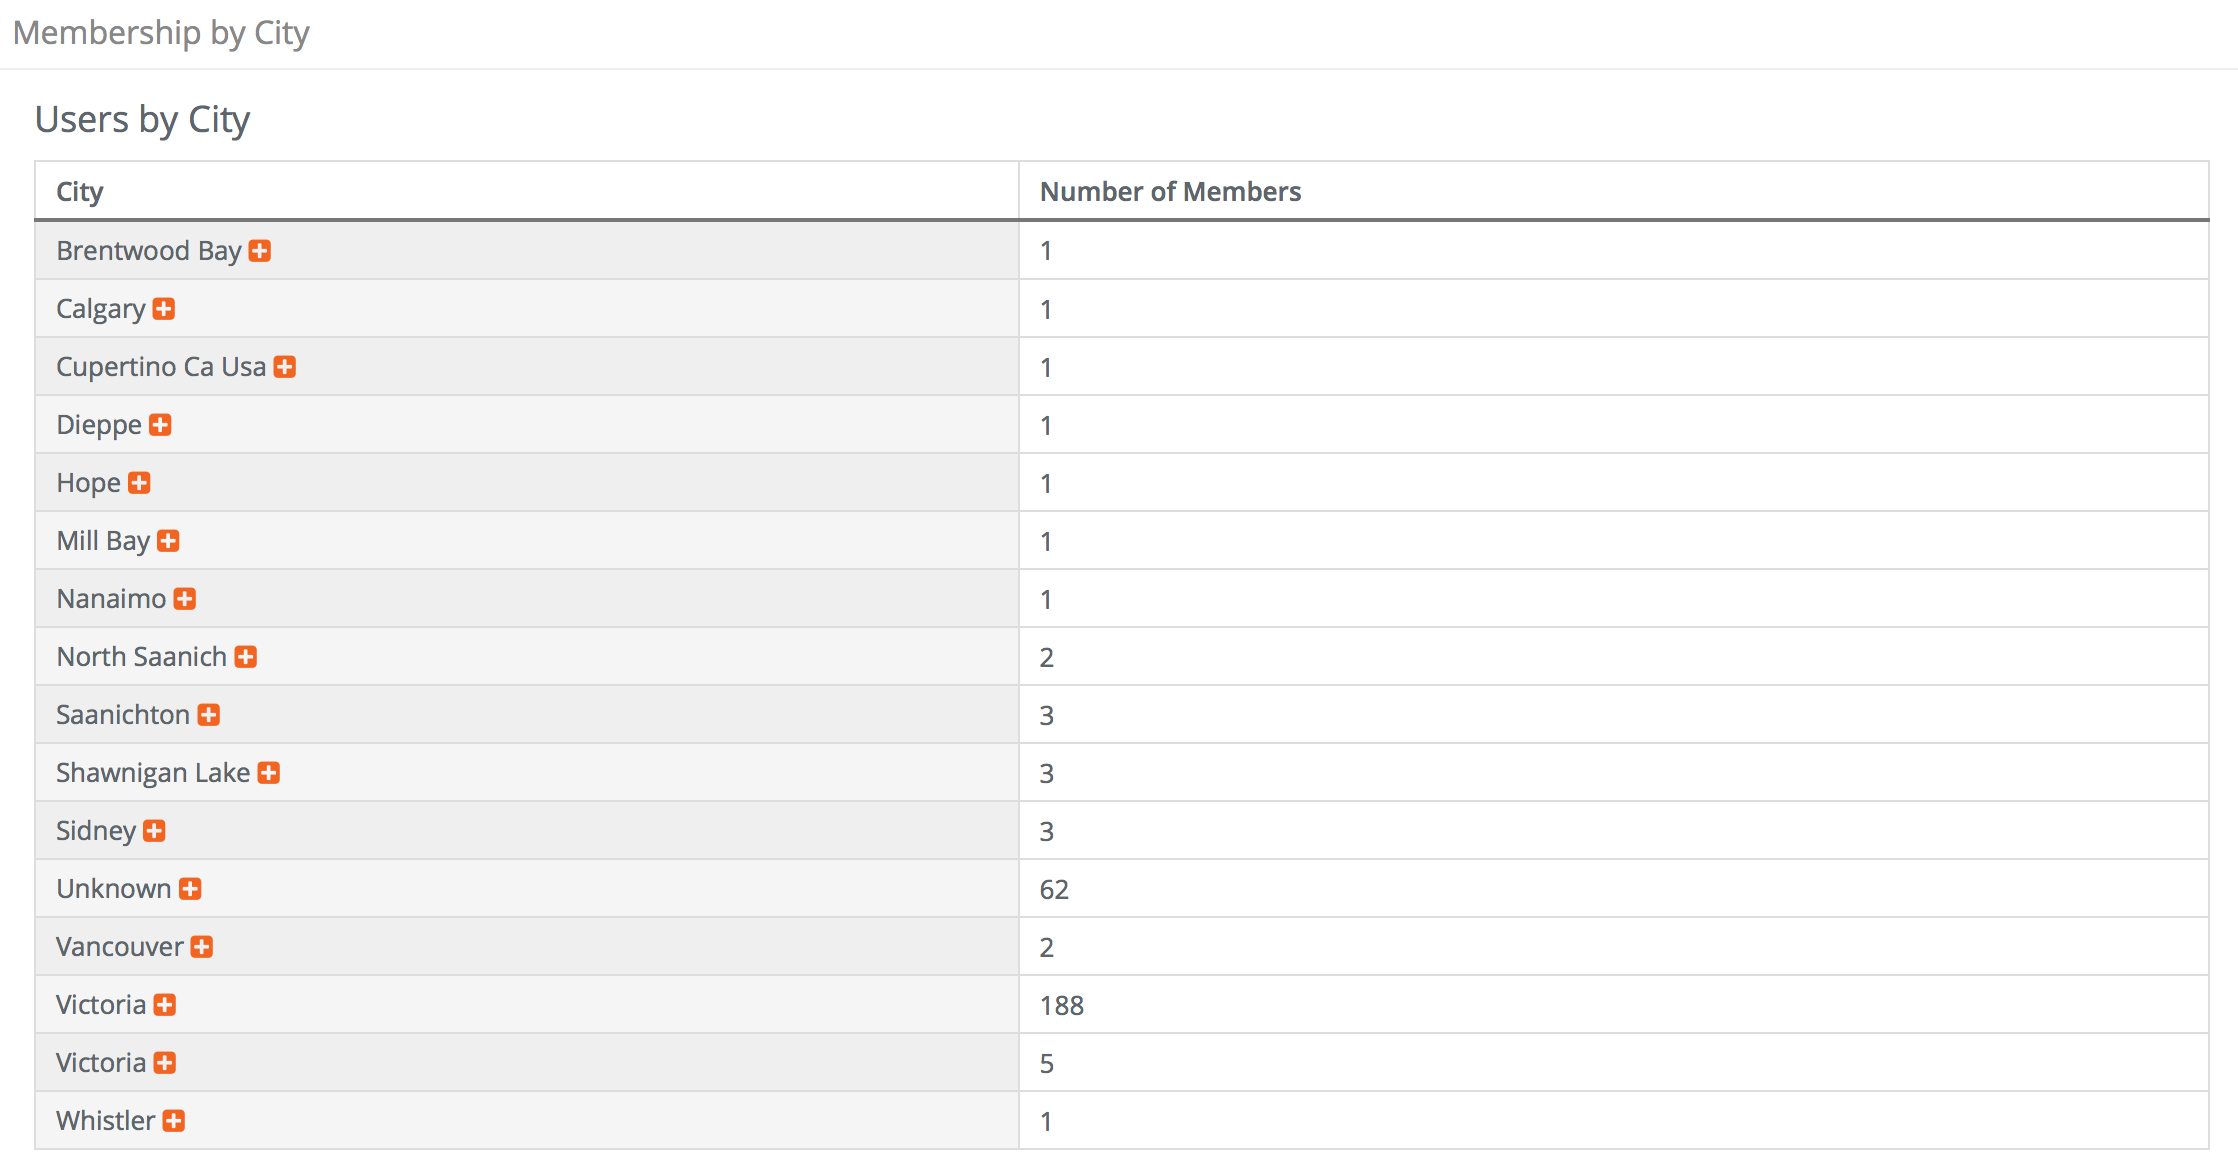Click the orange plus next to Saanichton
Image resolution: width=2238 pixels, height=1172 pixels.
[x=209, y=715]
